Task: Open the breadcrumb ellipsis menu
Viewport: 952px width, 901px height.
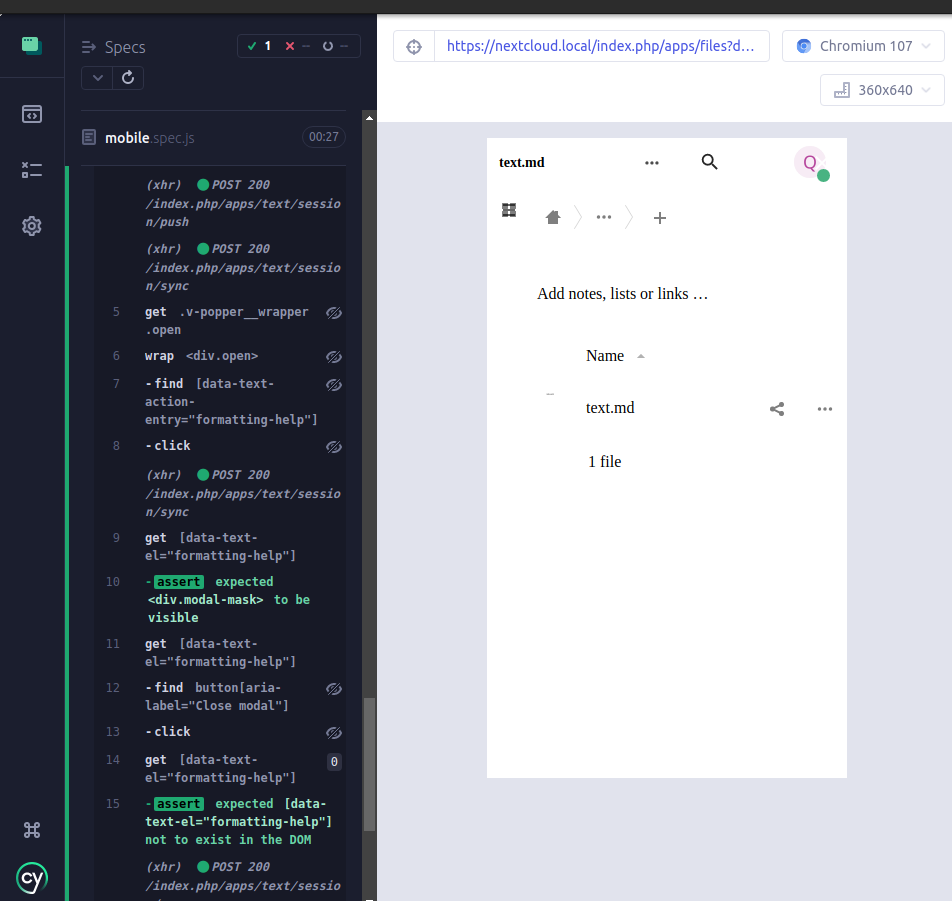Action: (x=604, y=216)
